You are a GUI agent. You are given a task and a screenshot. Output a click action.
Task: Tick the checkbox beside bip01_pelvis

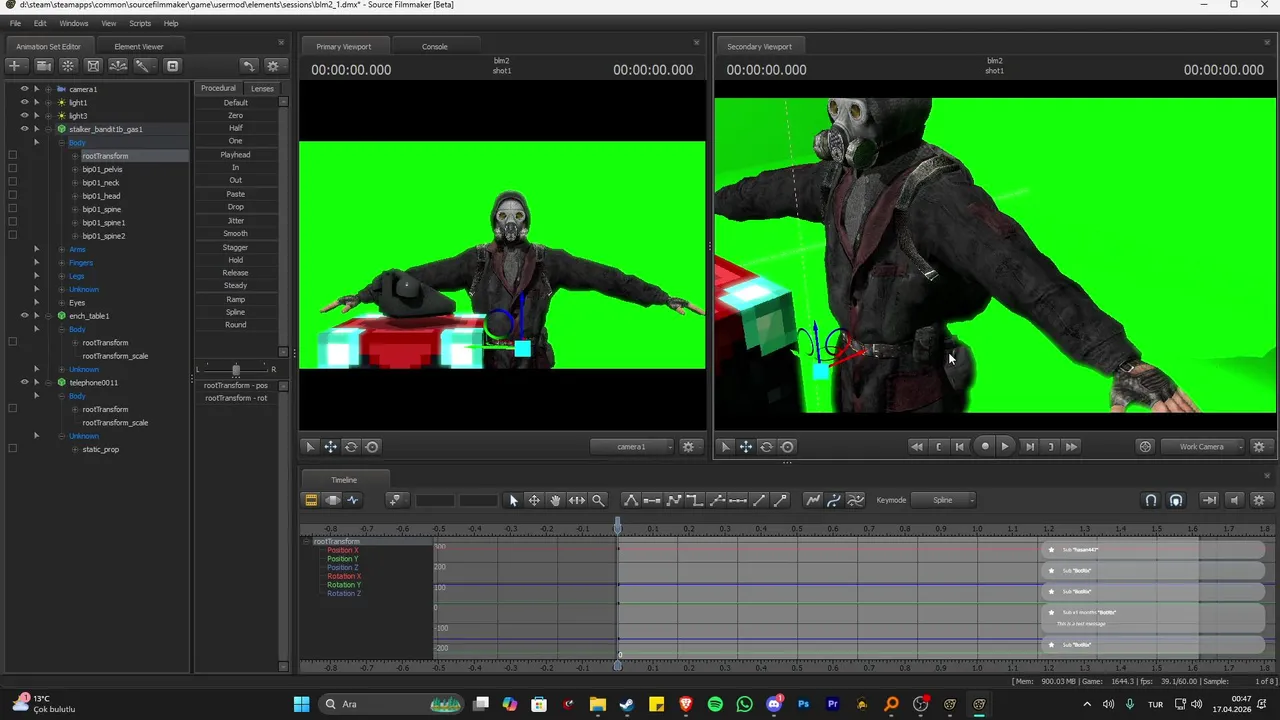point(12,169)
